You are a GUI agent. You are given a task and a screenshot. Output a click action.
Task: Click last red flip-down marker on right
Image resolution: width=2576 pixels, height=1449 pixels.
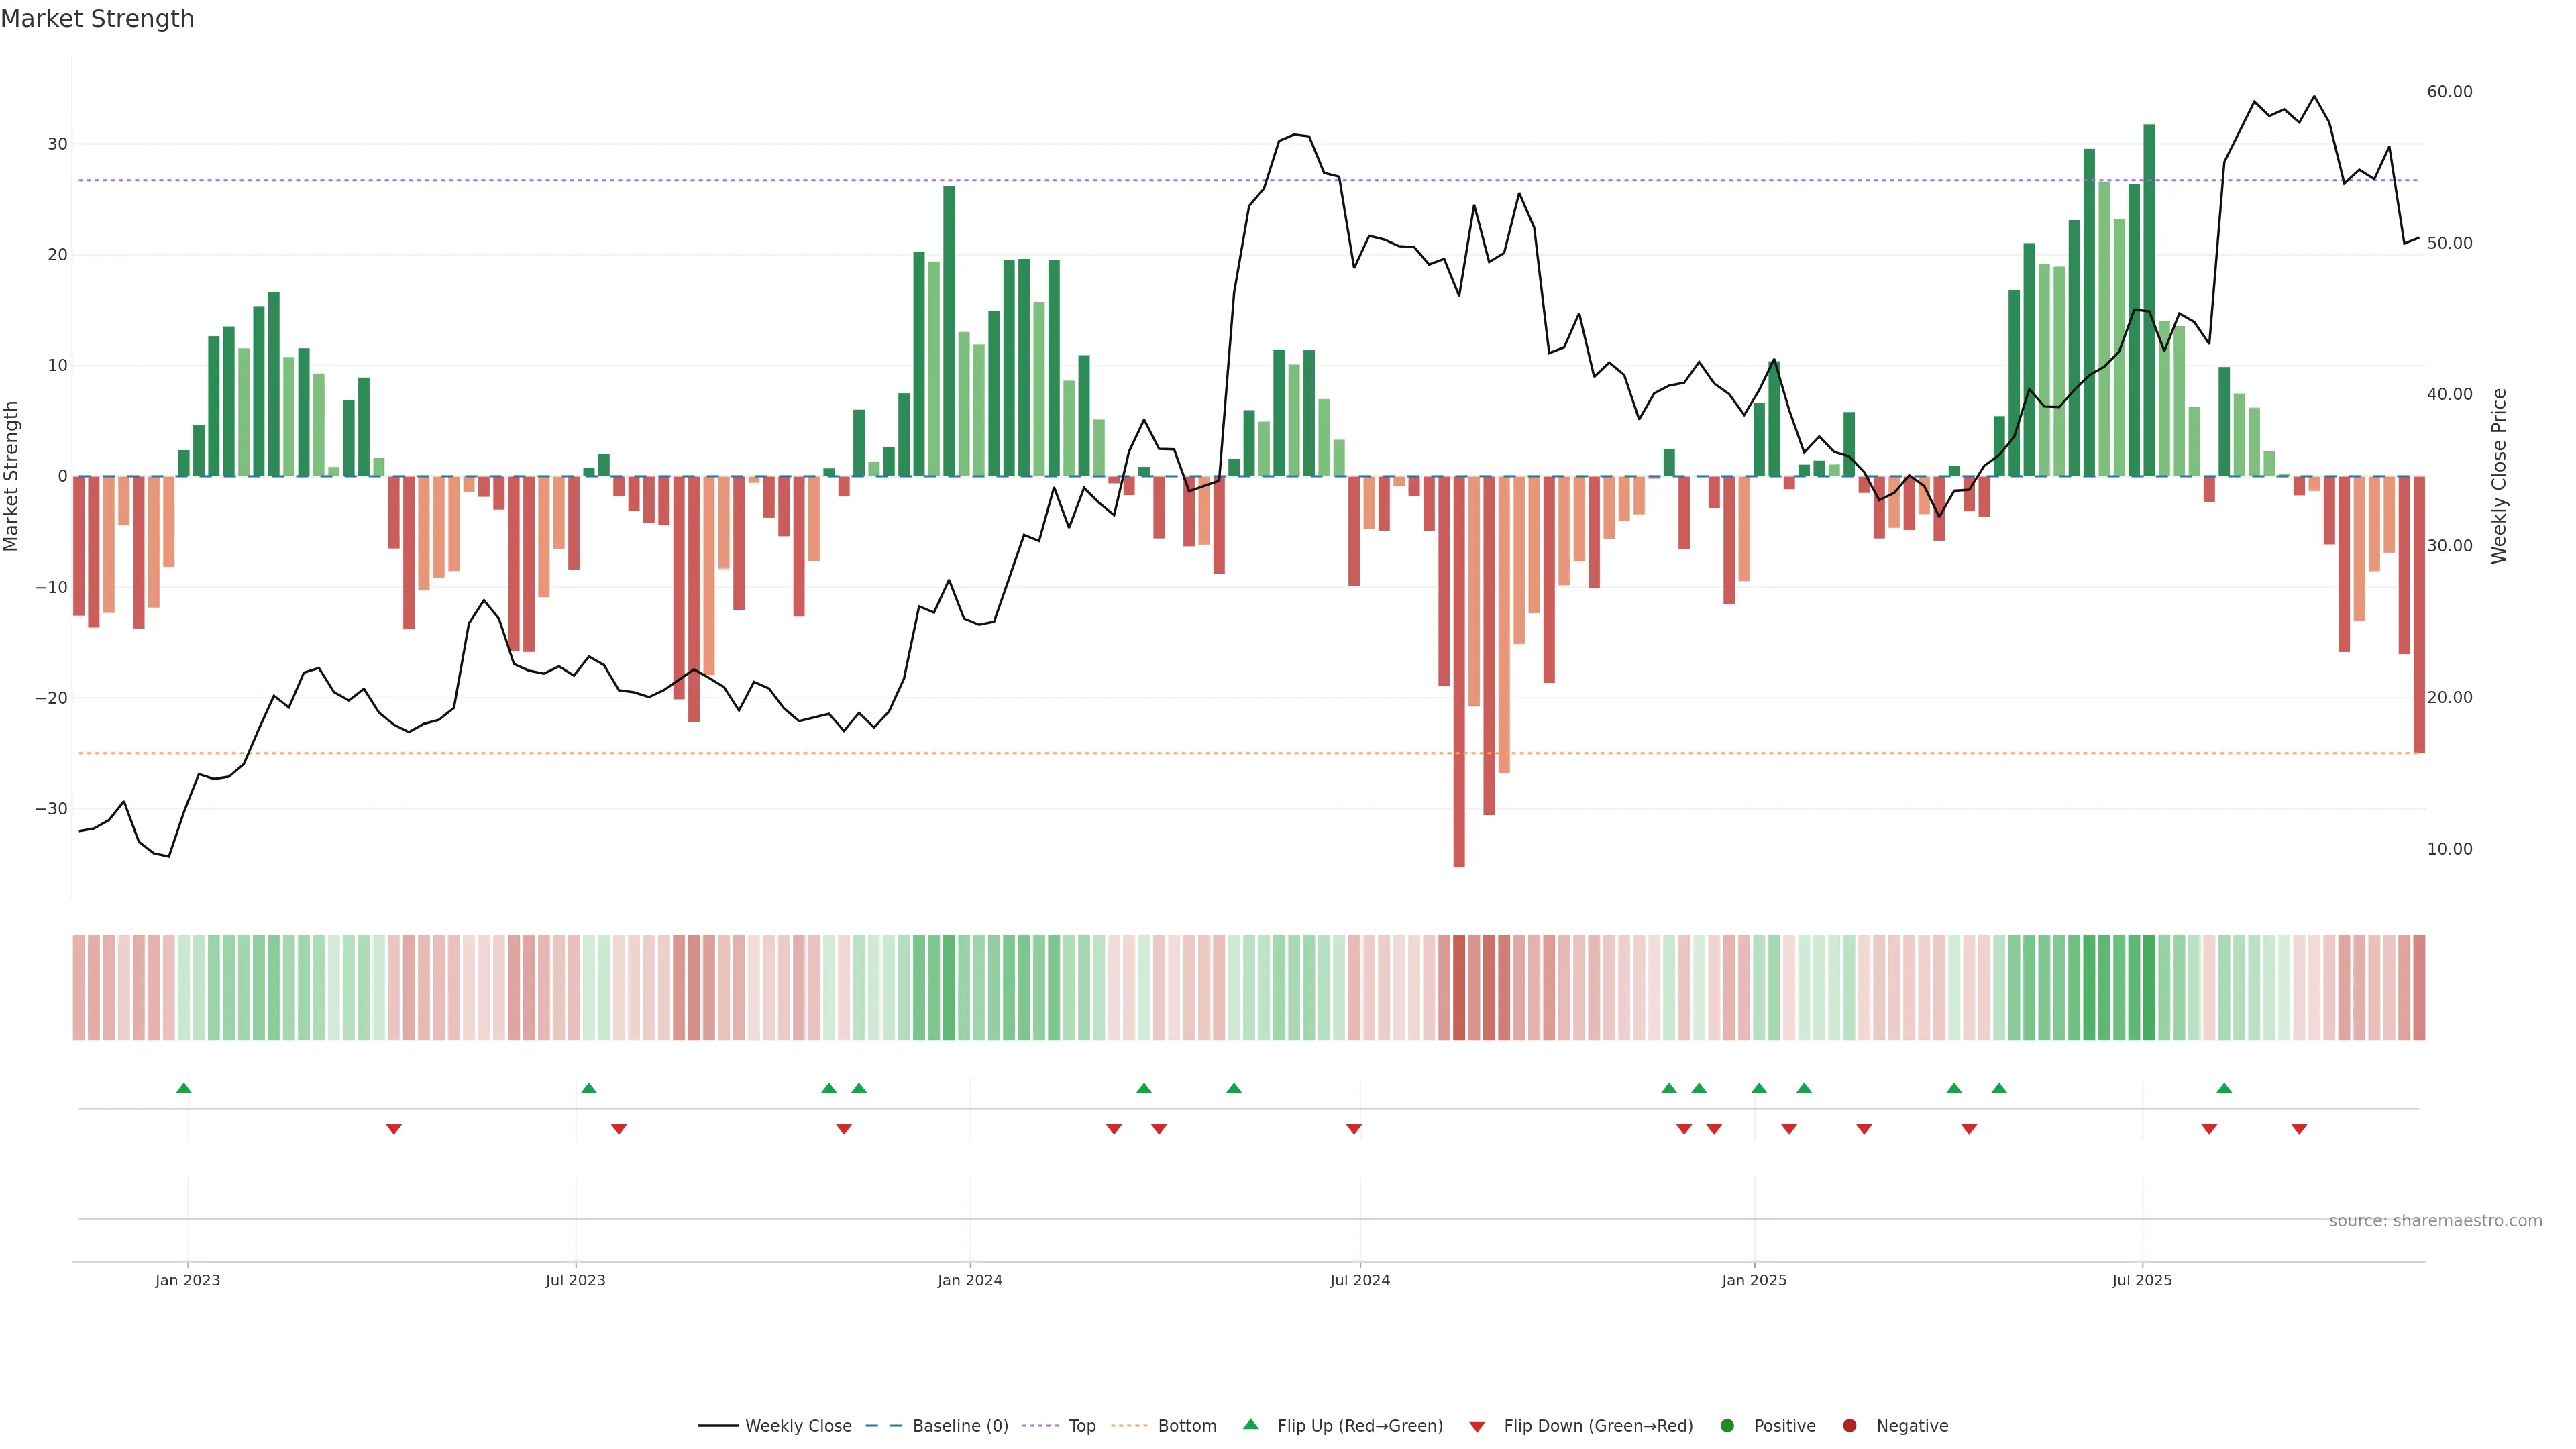point(2299,1129)
